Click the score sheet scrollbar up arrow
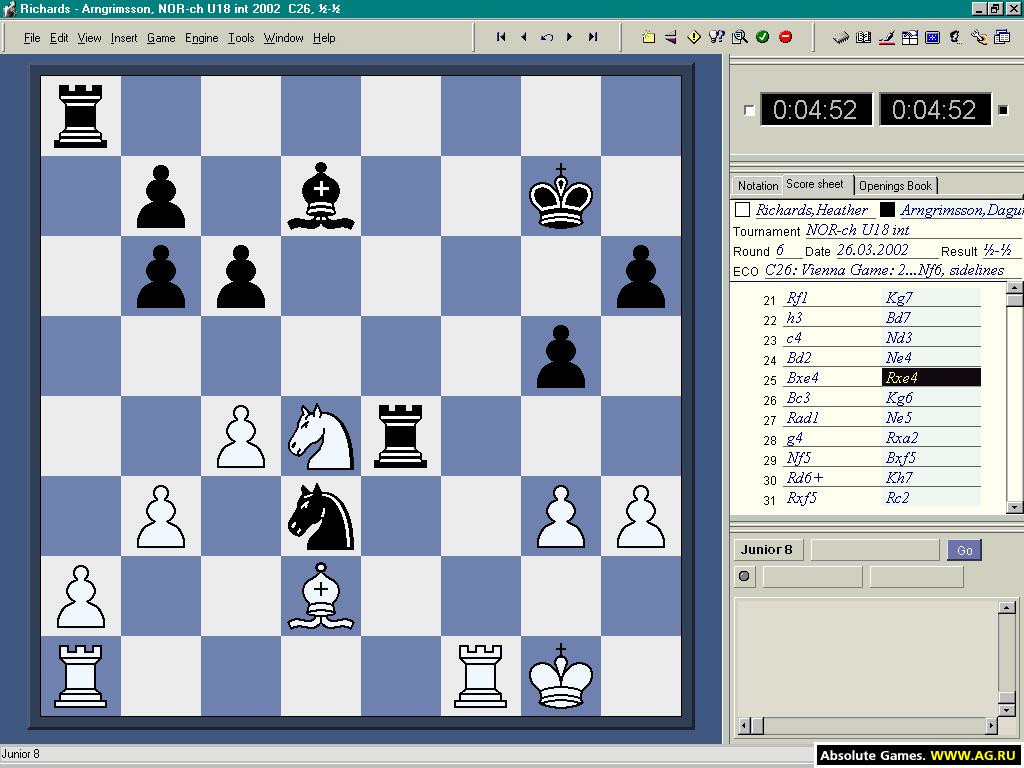Viewport: 1024px width, 768px height. 1015,287
